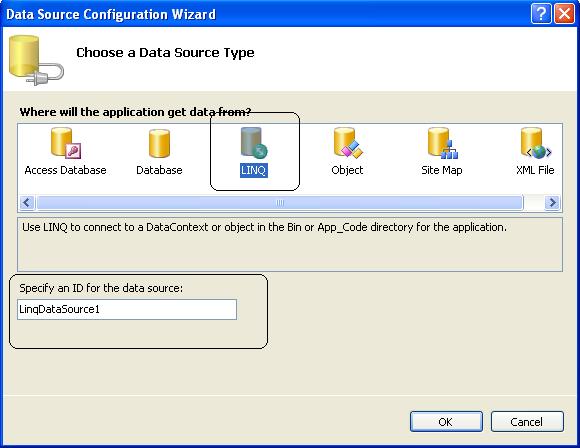Click the scroll right arrow

pos(552,203)
